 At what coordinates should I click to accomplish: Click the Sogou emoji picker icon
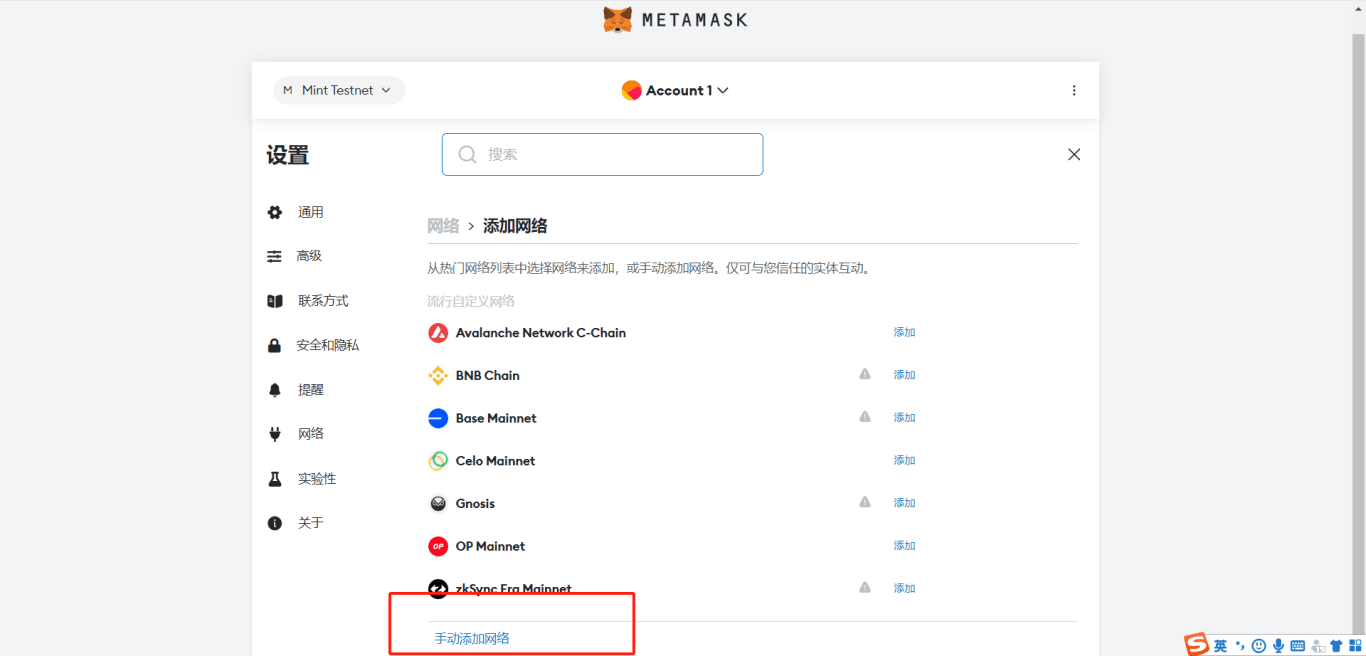1258,645
